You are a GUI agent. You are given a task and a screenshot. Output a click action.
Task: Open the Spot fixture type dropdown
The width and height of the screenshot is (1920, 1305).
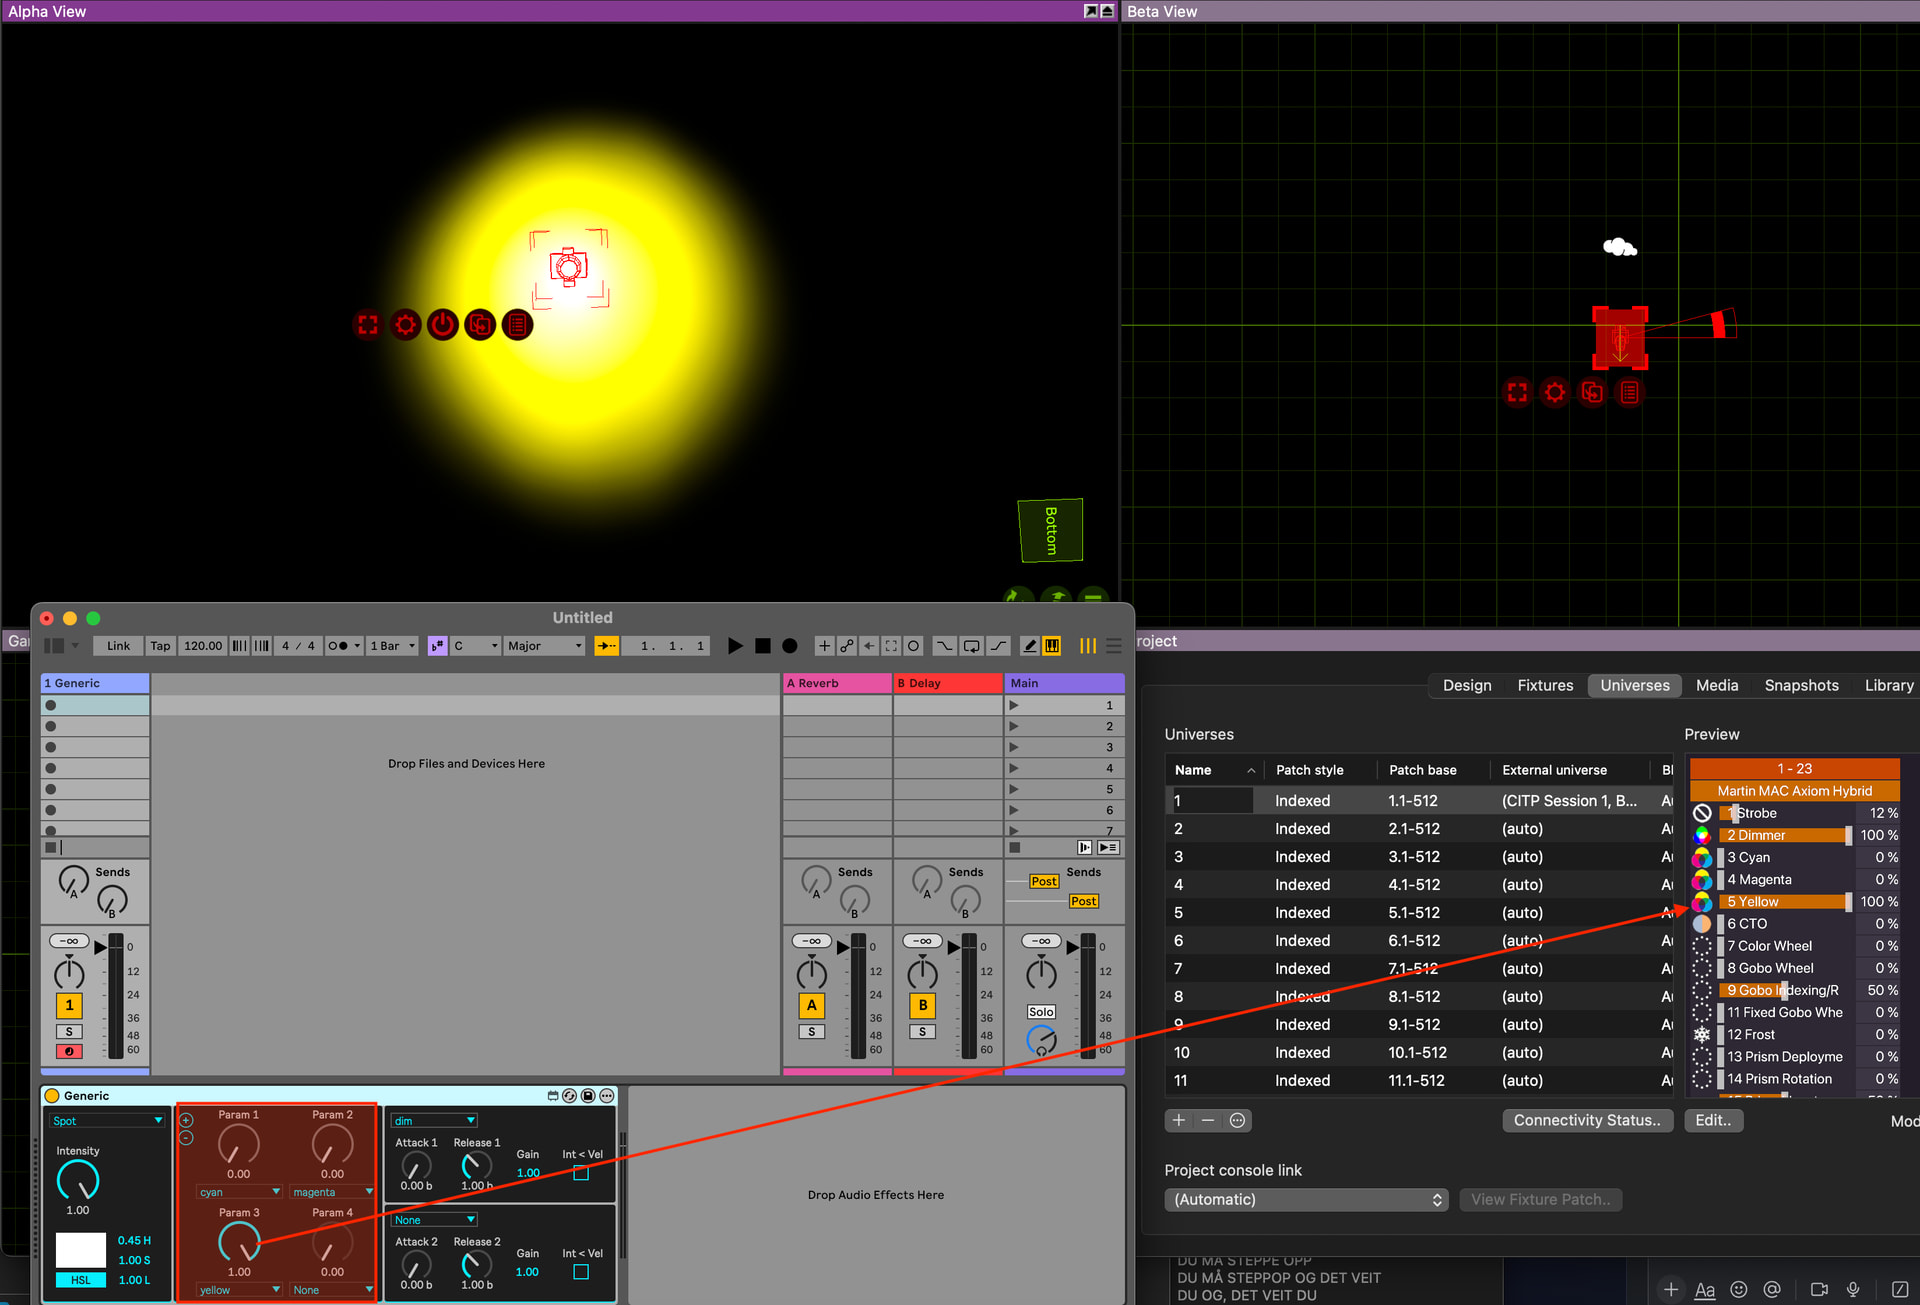[x=107, y=1121]
